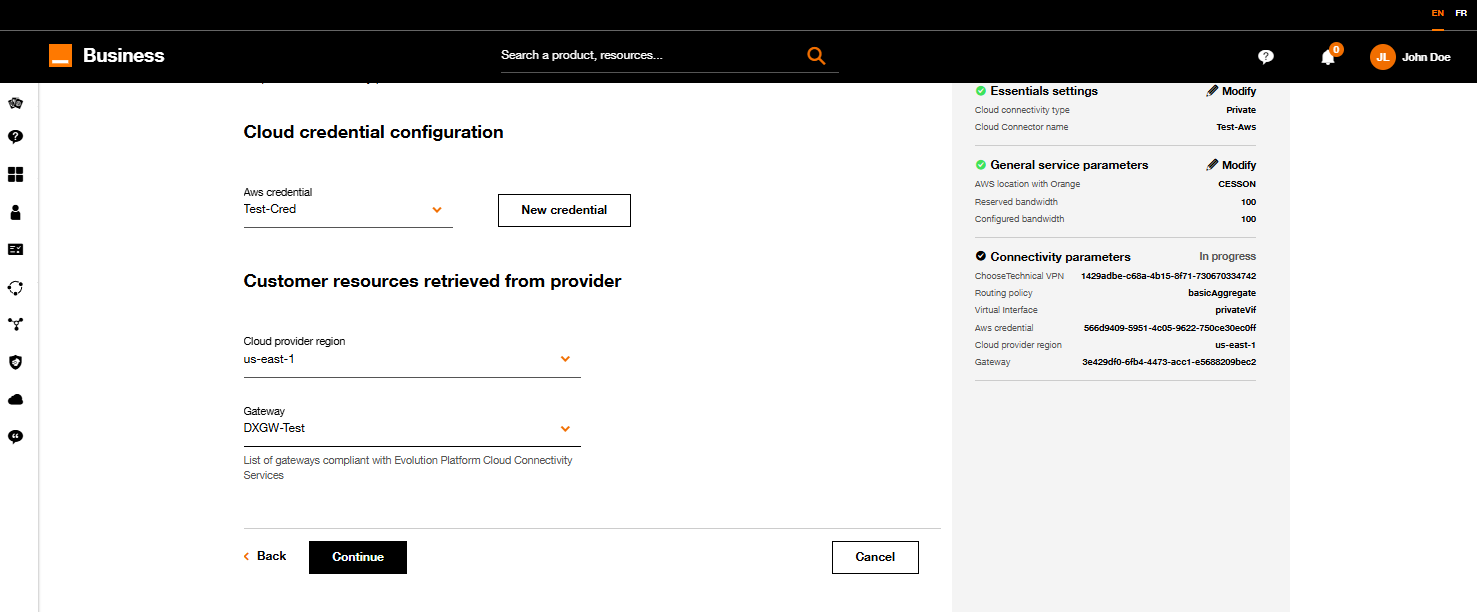1477x612 pixels.
Task: Click Customer resources retrieved from provider heading
Action: 433,282
